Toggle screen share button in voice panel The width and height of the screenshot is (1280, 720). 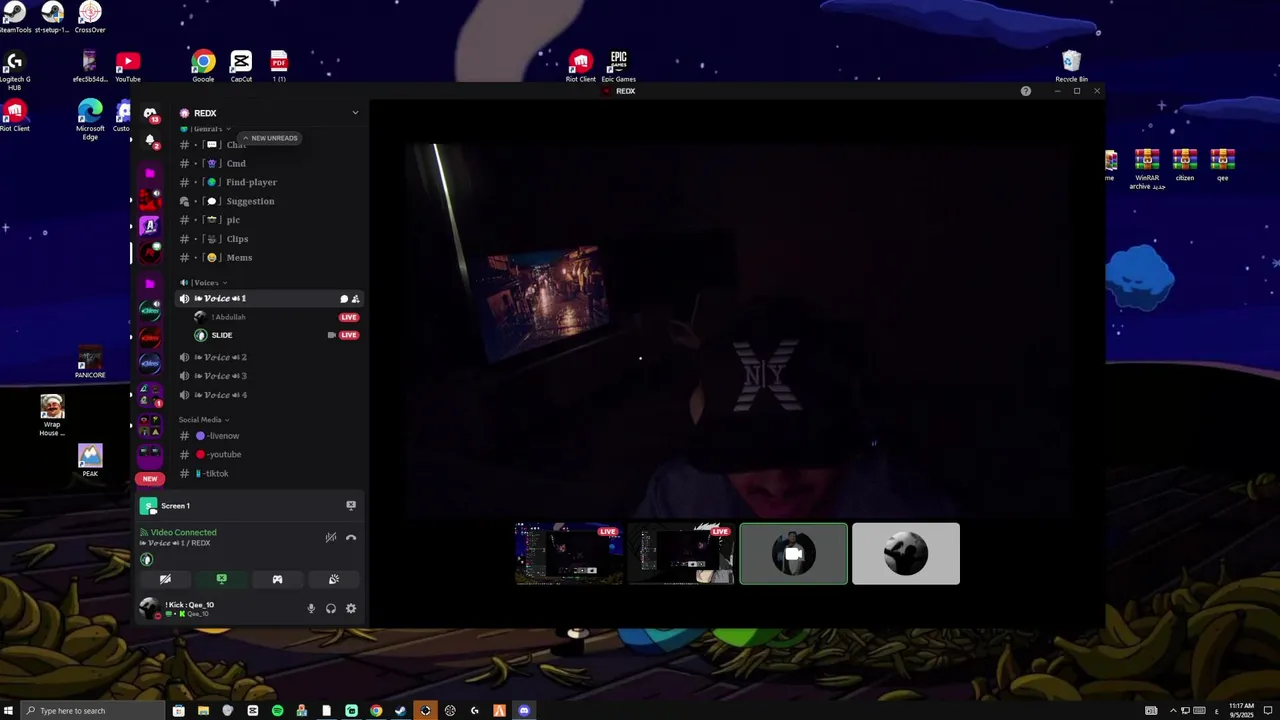coord(222,579)
